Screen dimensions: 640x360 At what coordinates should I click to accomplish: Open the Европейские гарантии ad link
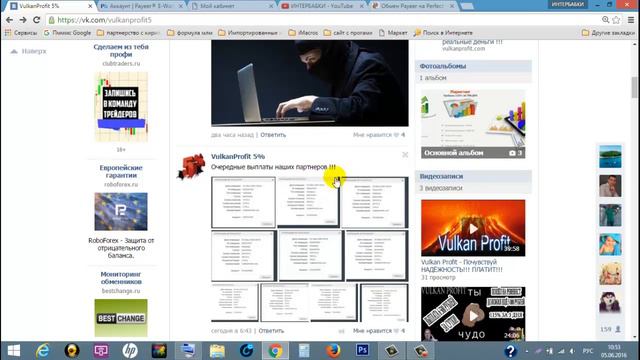click(121, 171)
